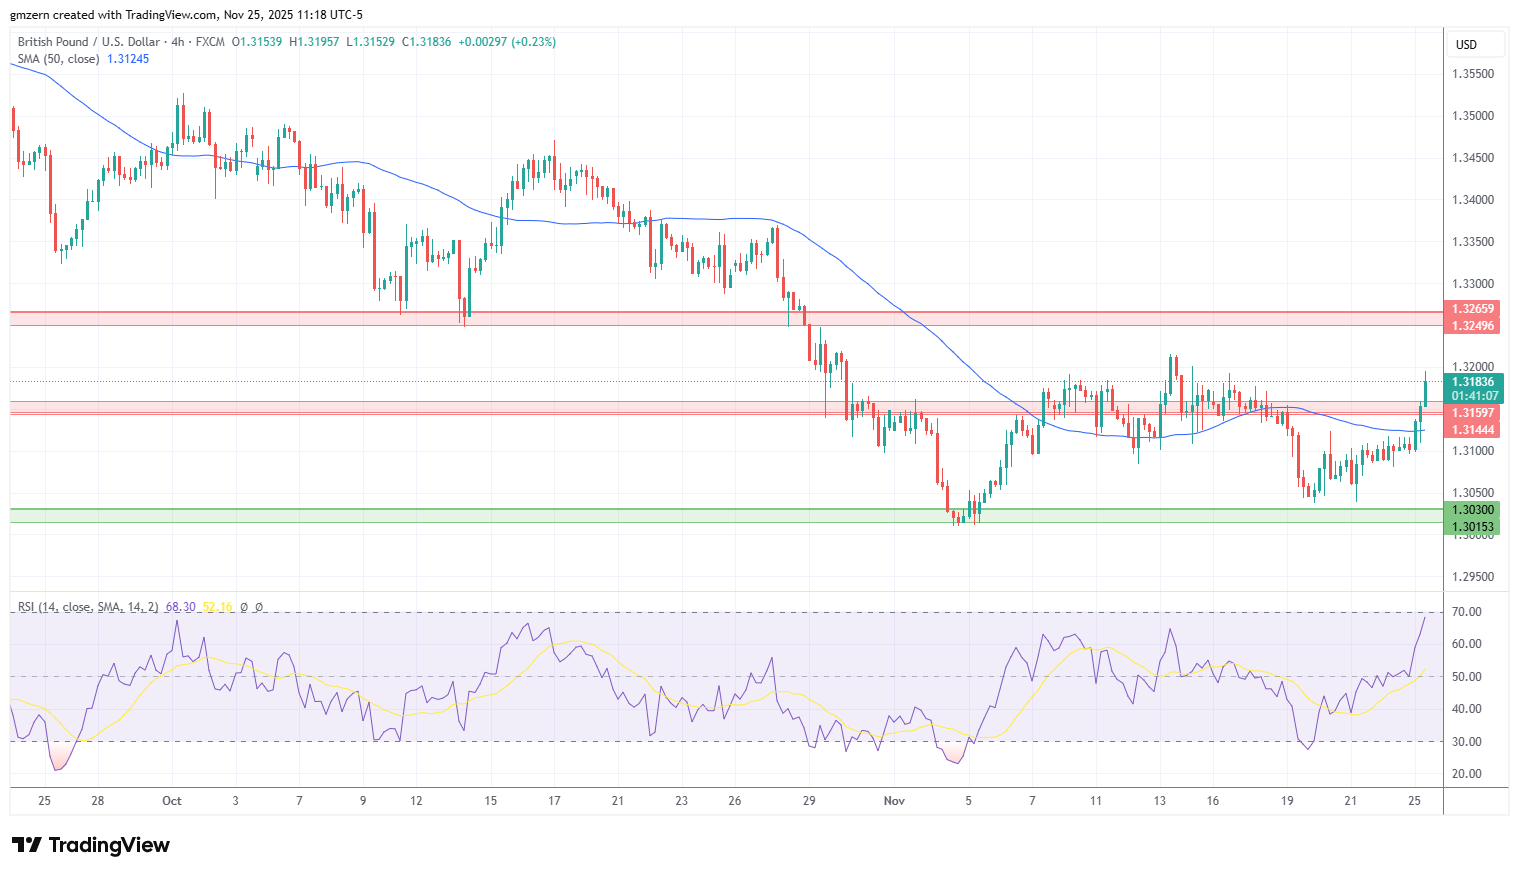Image resolution: width=1519 pixels, height=875 pixels.
Task: Click the 15 date label on the time axis
Action: (x=490, y=801)
